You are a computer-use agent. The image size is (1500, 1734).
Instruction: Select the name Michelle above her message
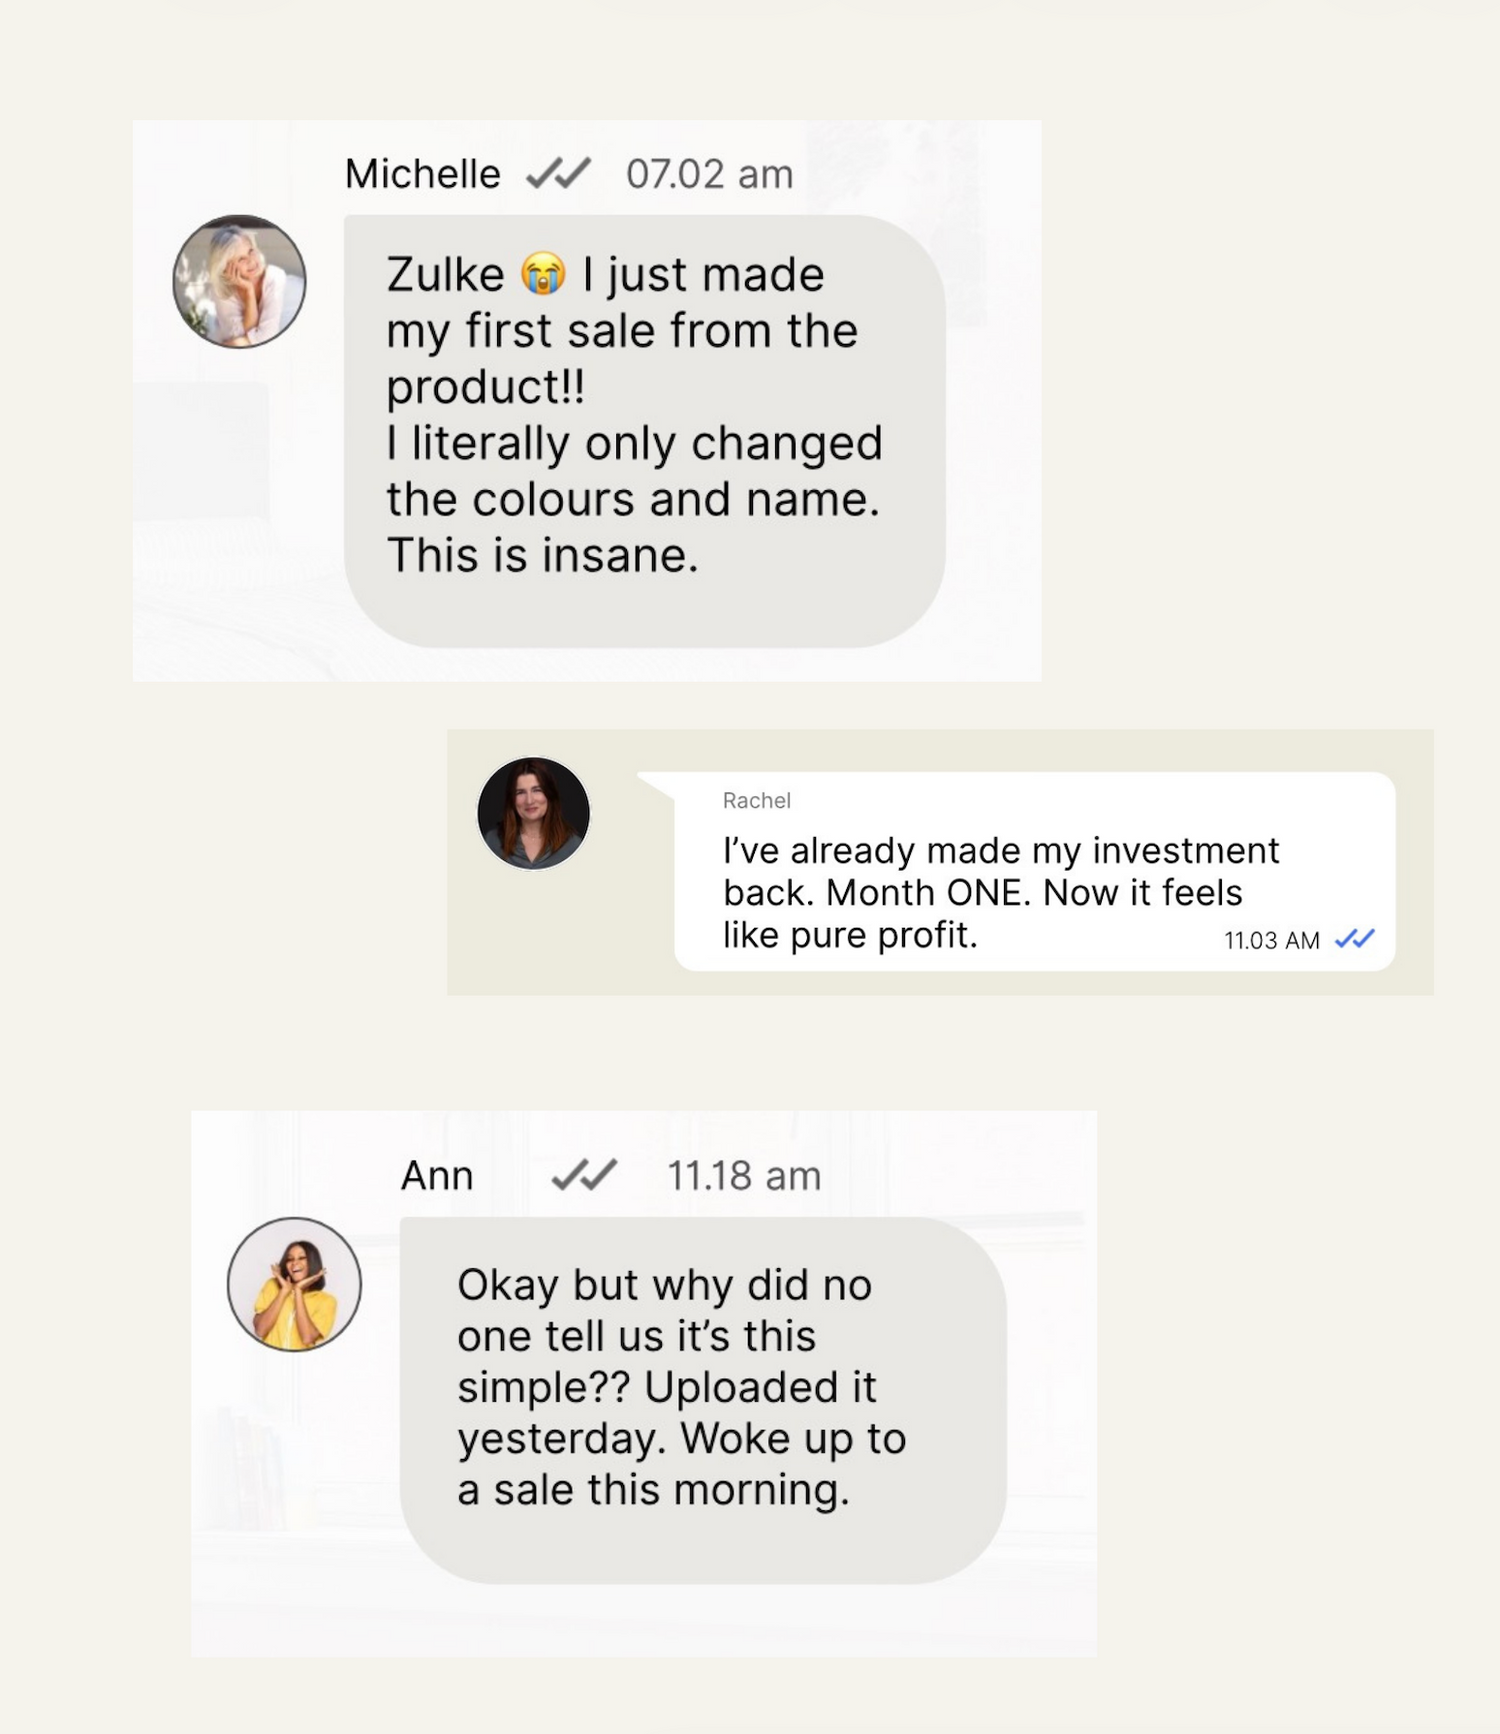pyautogui.click(x=422, y=174)
